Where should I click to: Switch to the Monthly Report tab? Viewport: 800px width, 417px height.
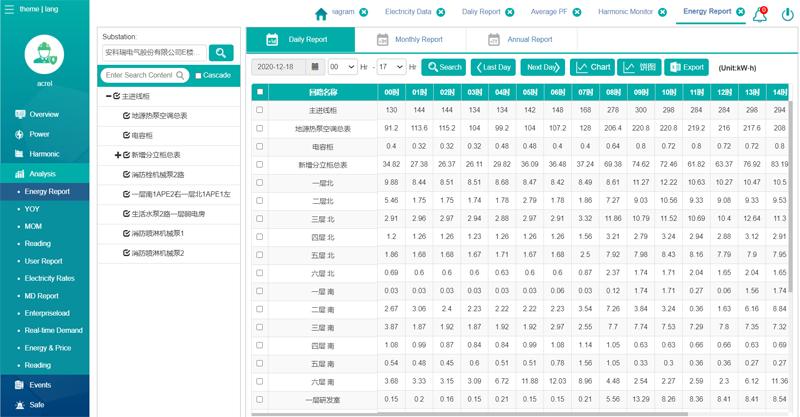(x=409, y=40)
